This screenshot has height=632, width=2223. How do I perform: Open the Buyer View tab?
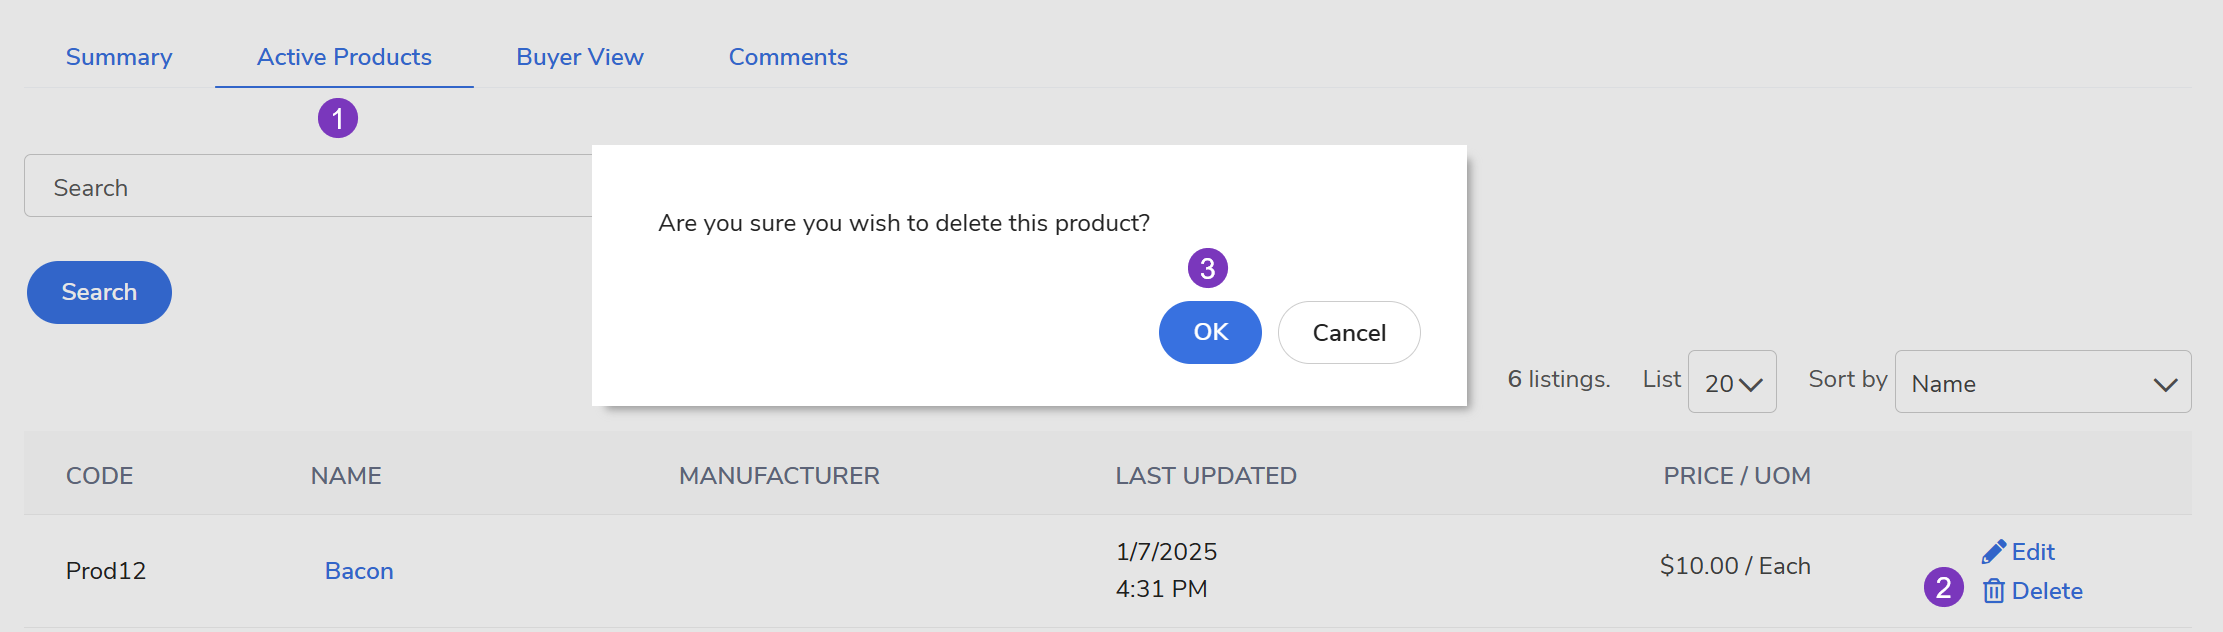(580, 57)
